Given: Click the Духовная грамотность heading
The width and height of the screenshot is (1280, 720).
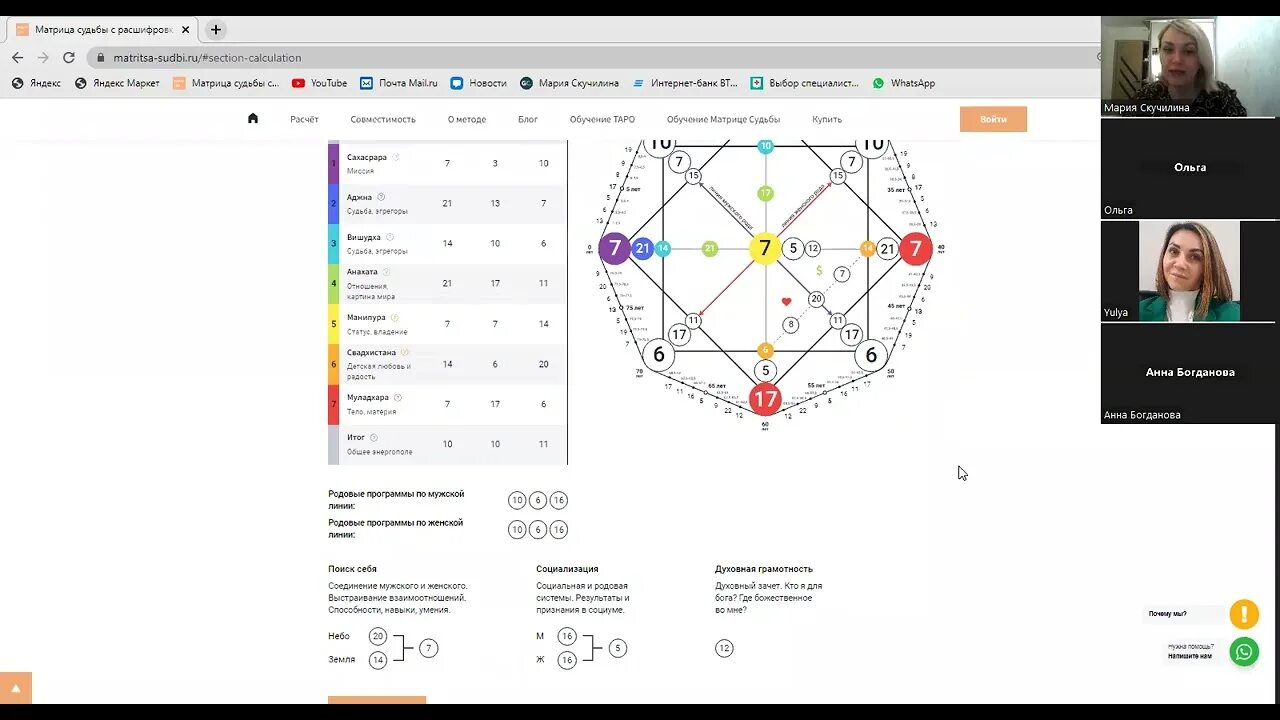Looking at the screenshot, I should (x=764, y=569).
